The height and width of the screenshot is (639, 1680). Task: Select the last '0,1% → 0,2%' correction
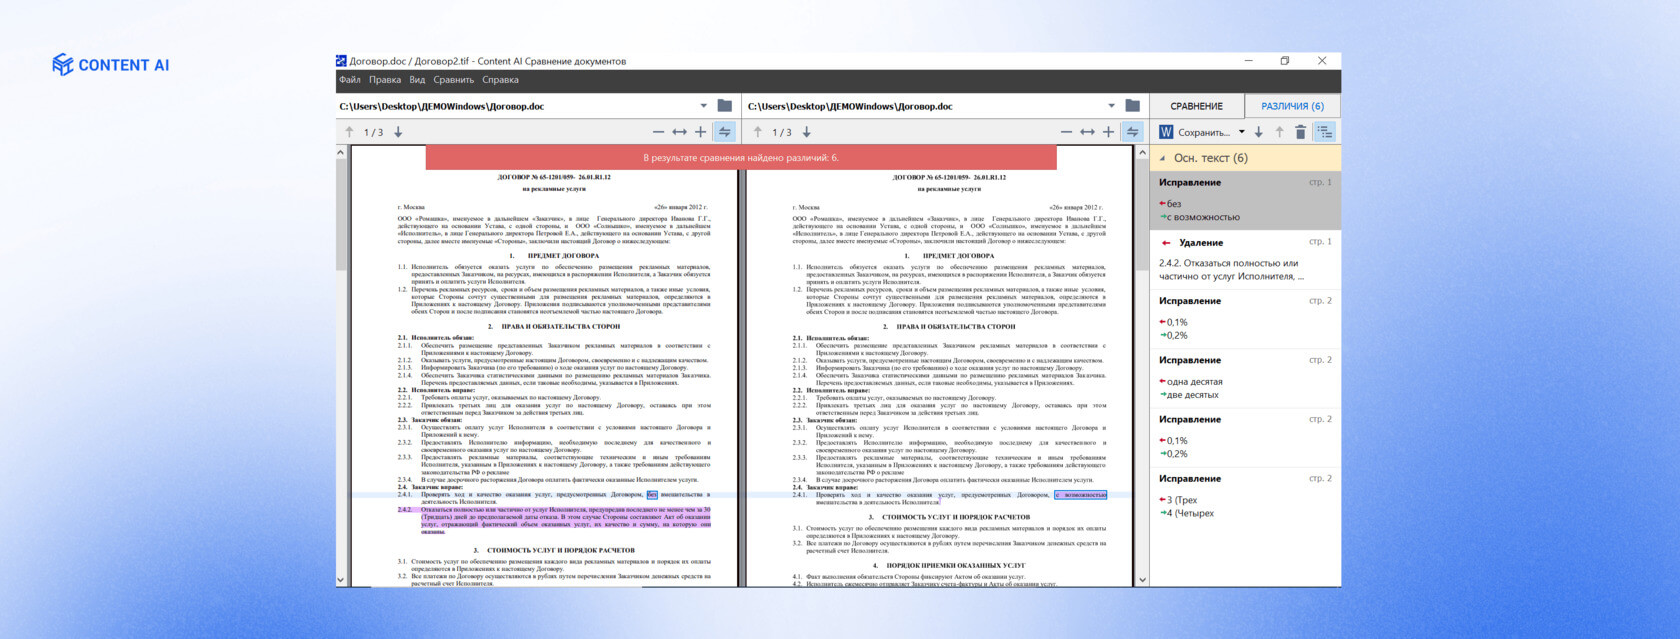click(1245, 438)
